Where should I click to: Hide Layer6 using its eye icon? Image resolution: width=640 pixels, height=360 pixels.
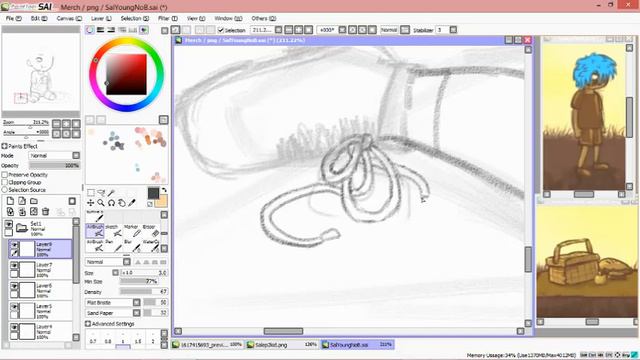[14, 286]
